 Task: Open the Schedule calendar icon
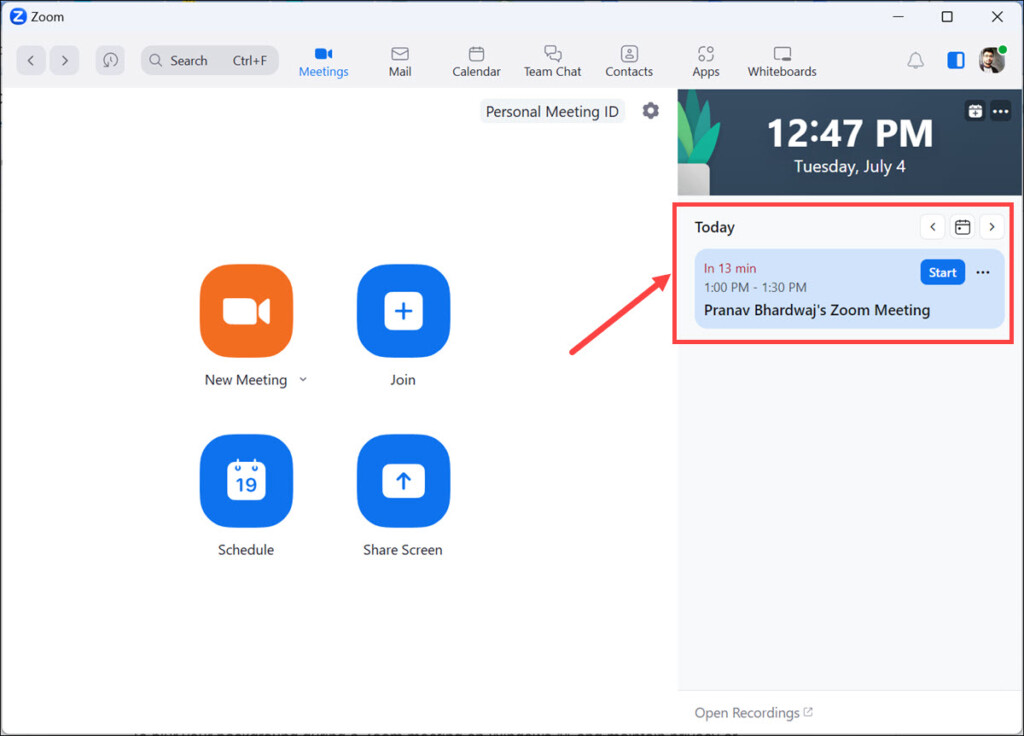pyautogui.click(x=246, y=481)
